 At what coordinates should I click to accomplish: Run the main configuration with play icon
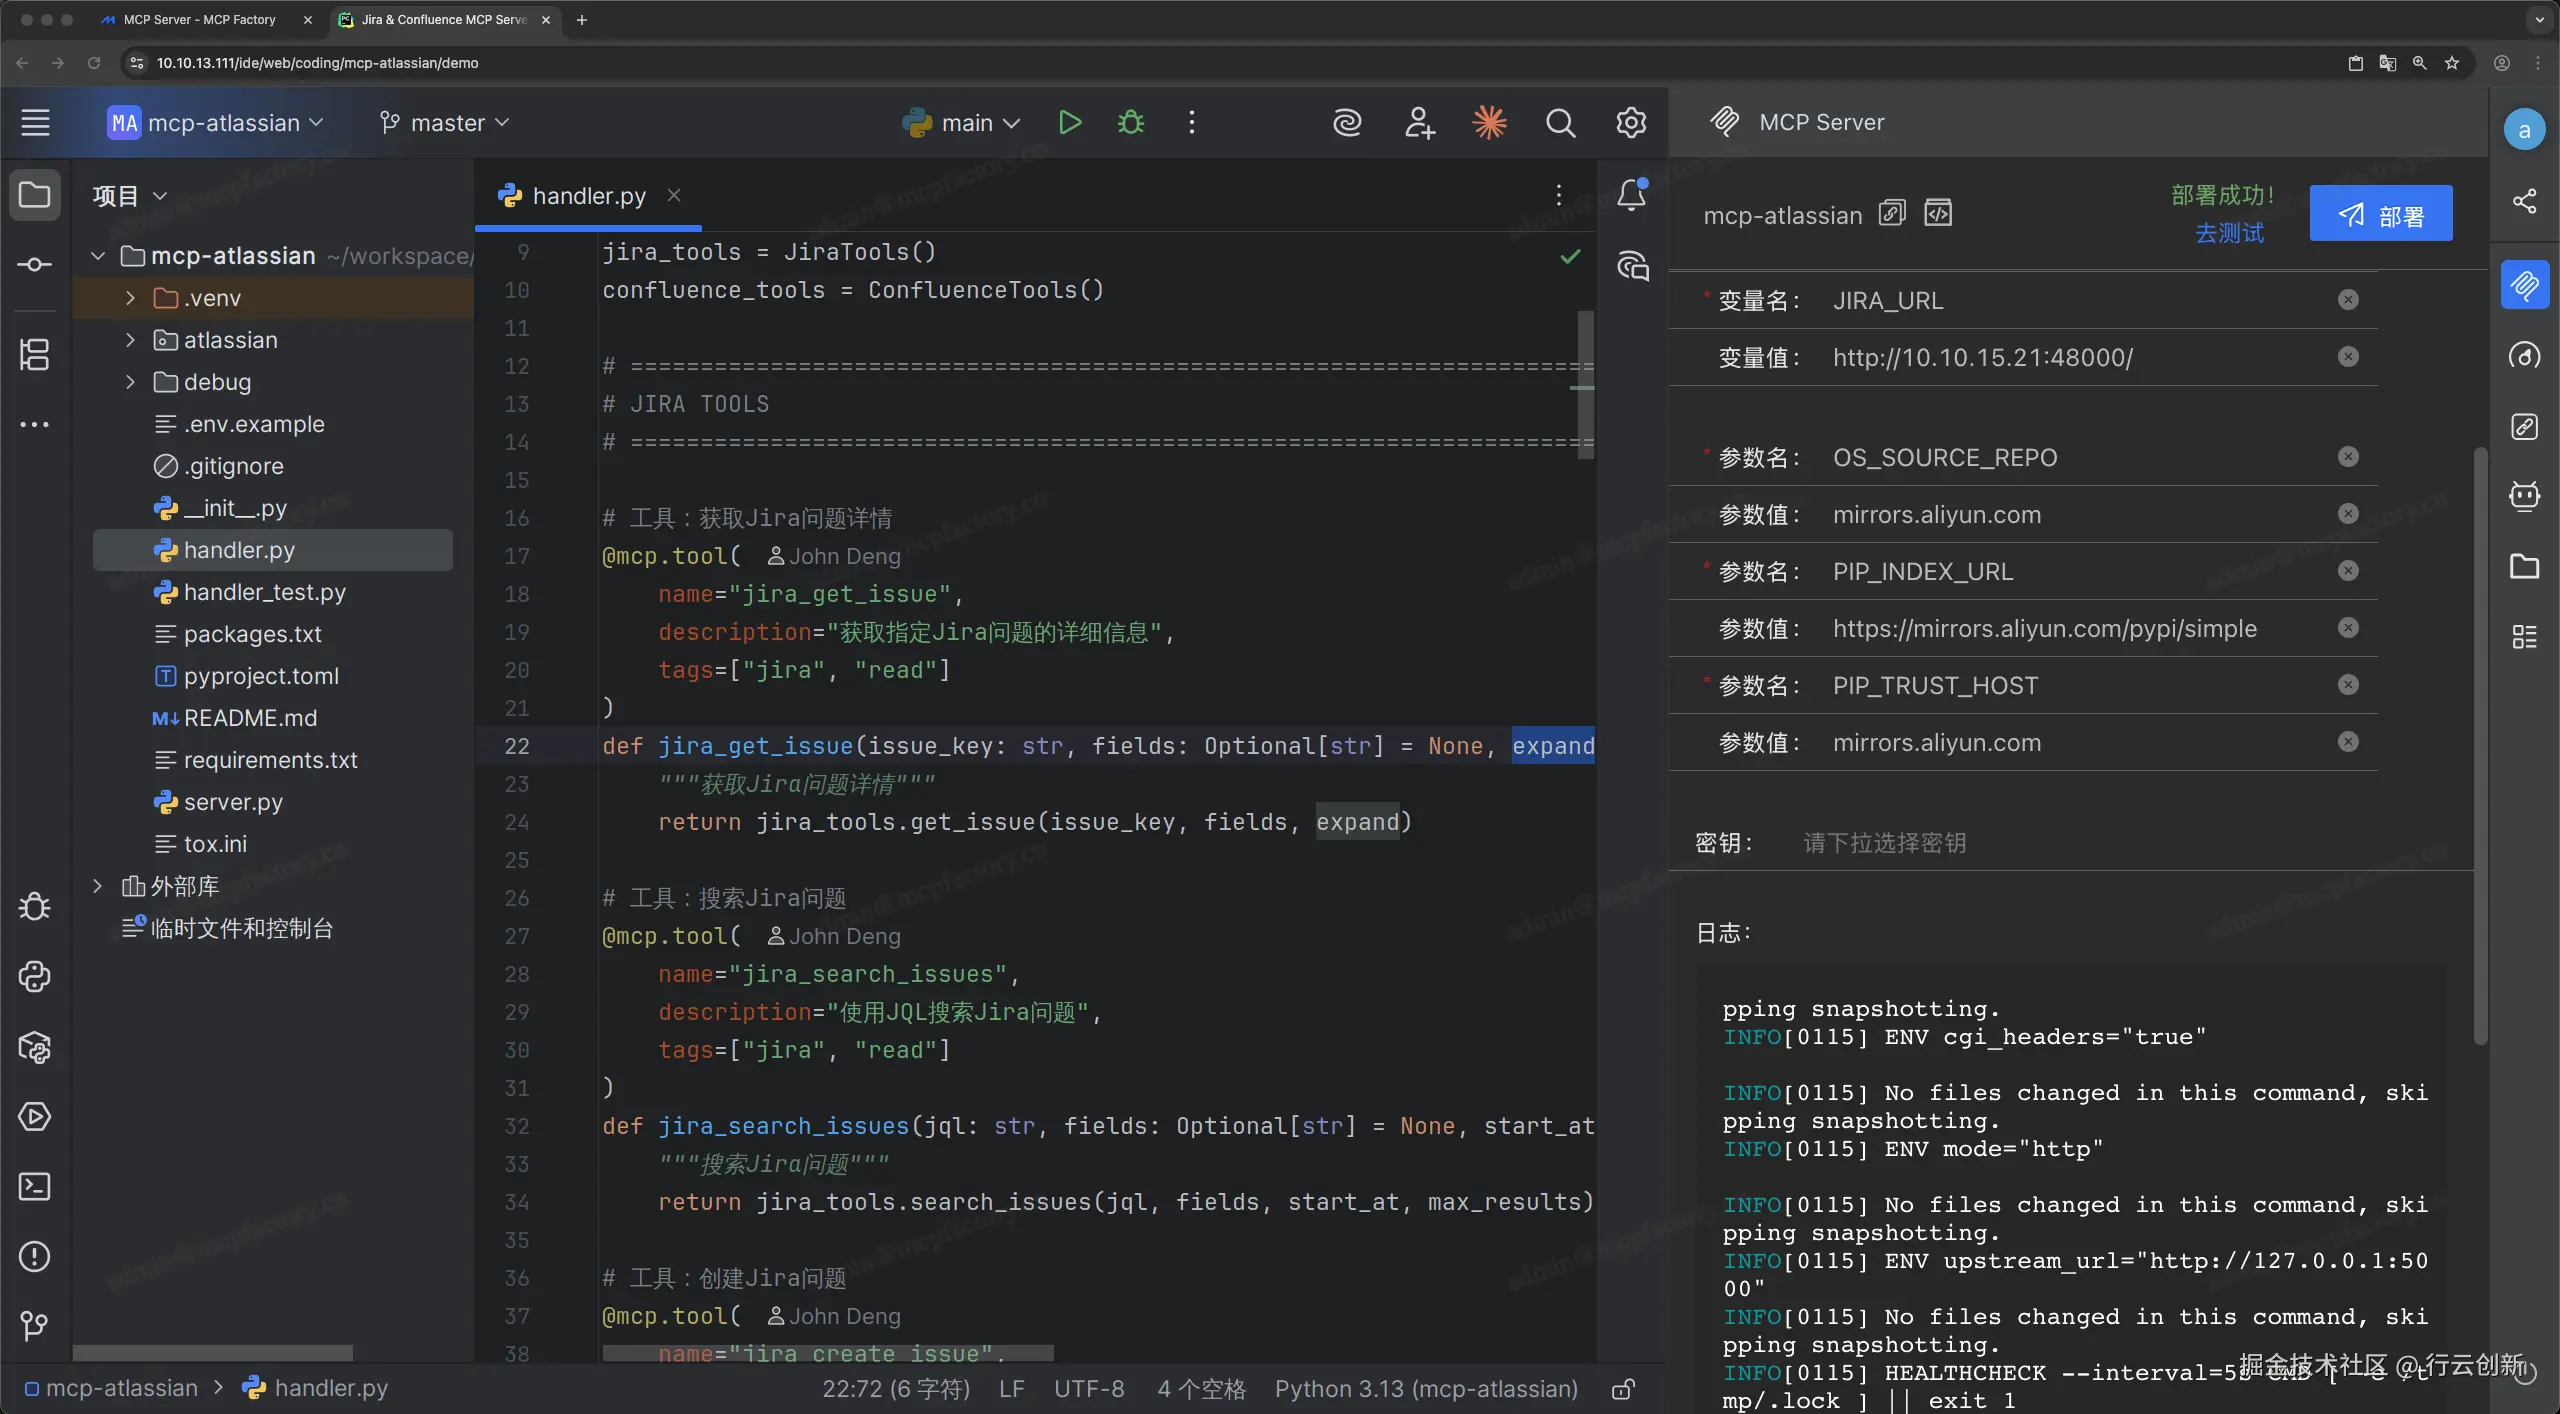pyautogui.click(x=1069, y=122)
